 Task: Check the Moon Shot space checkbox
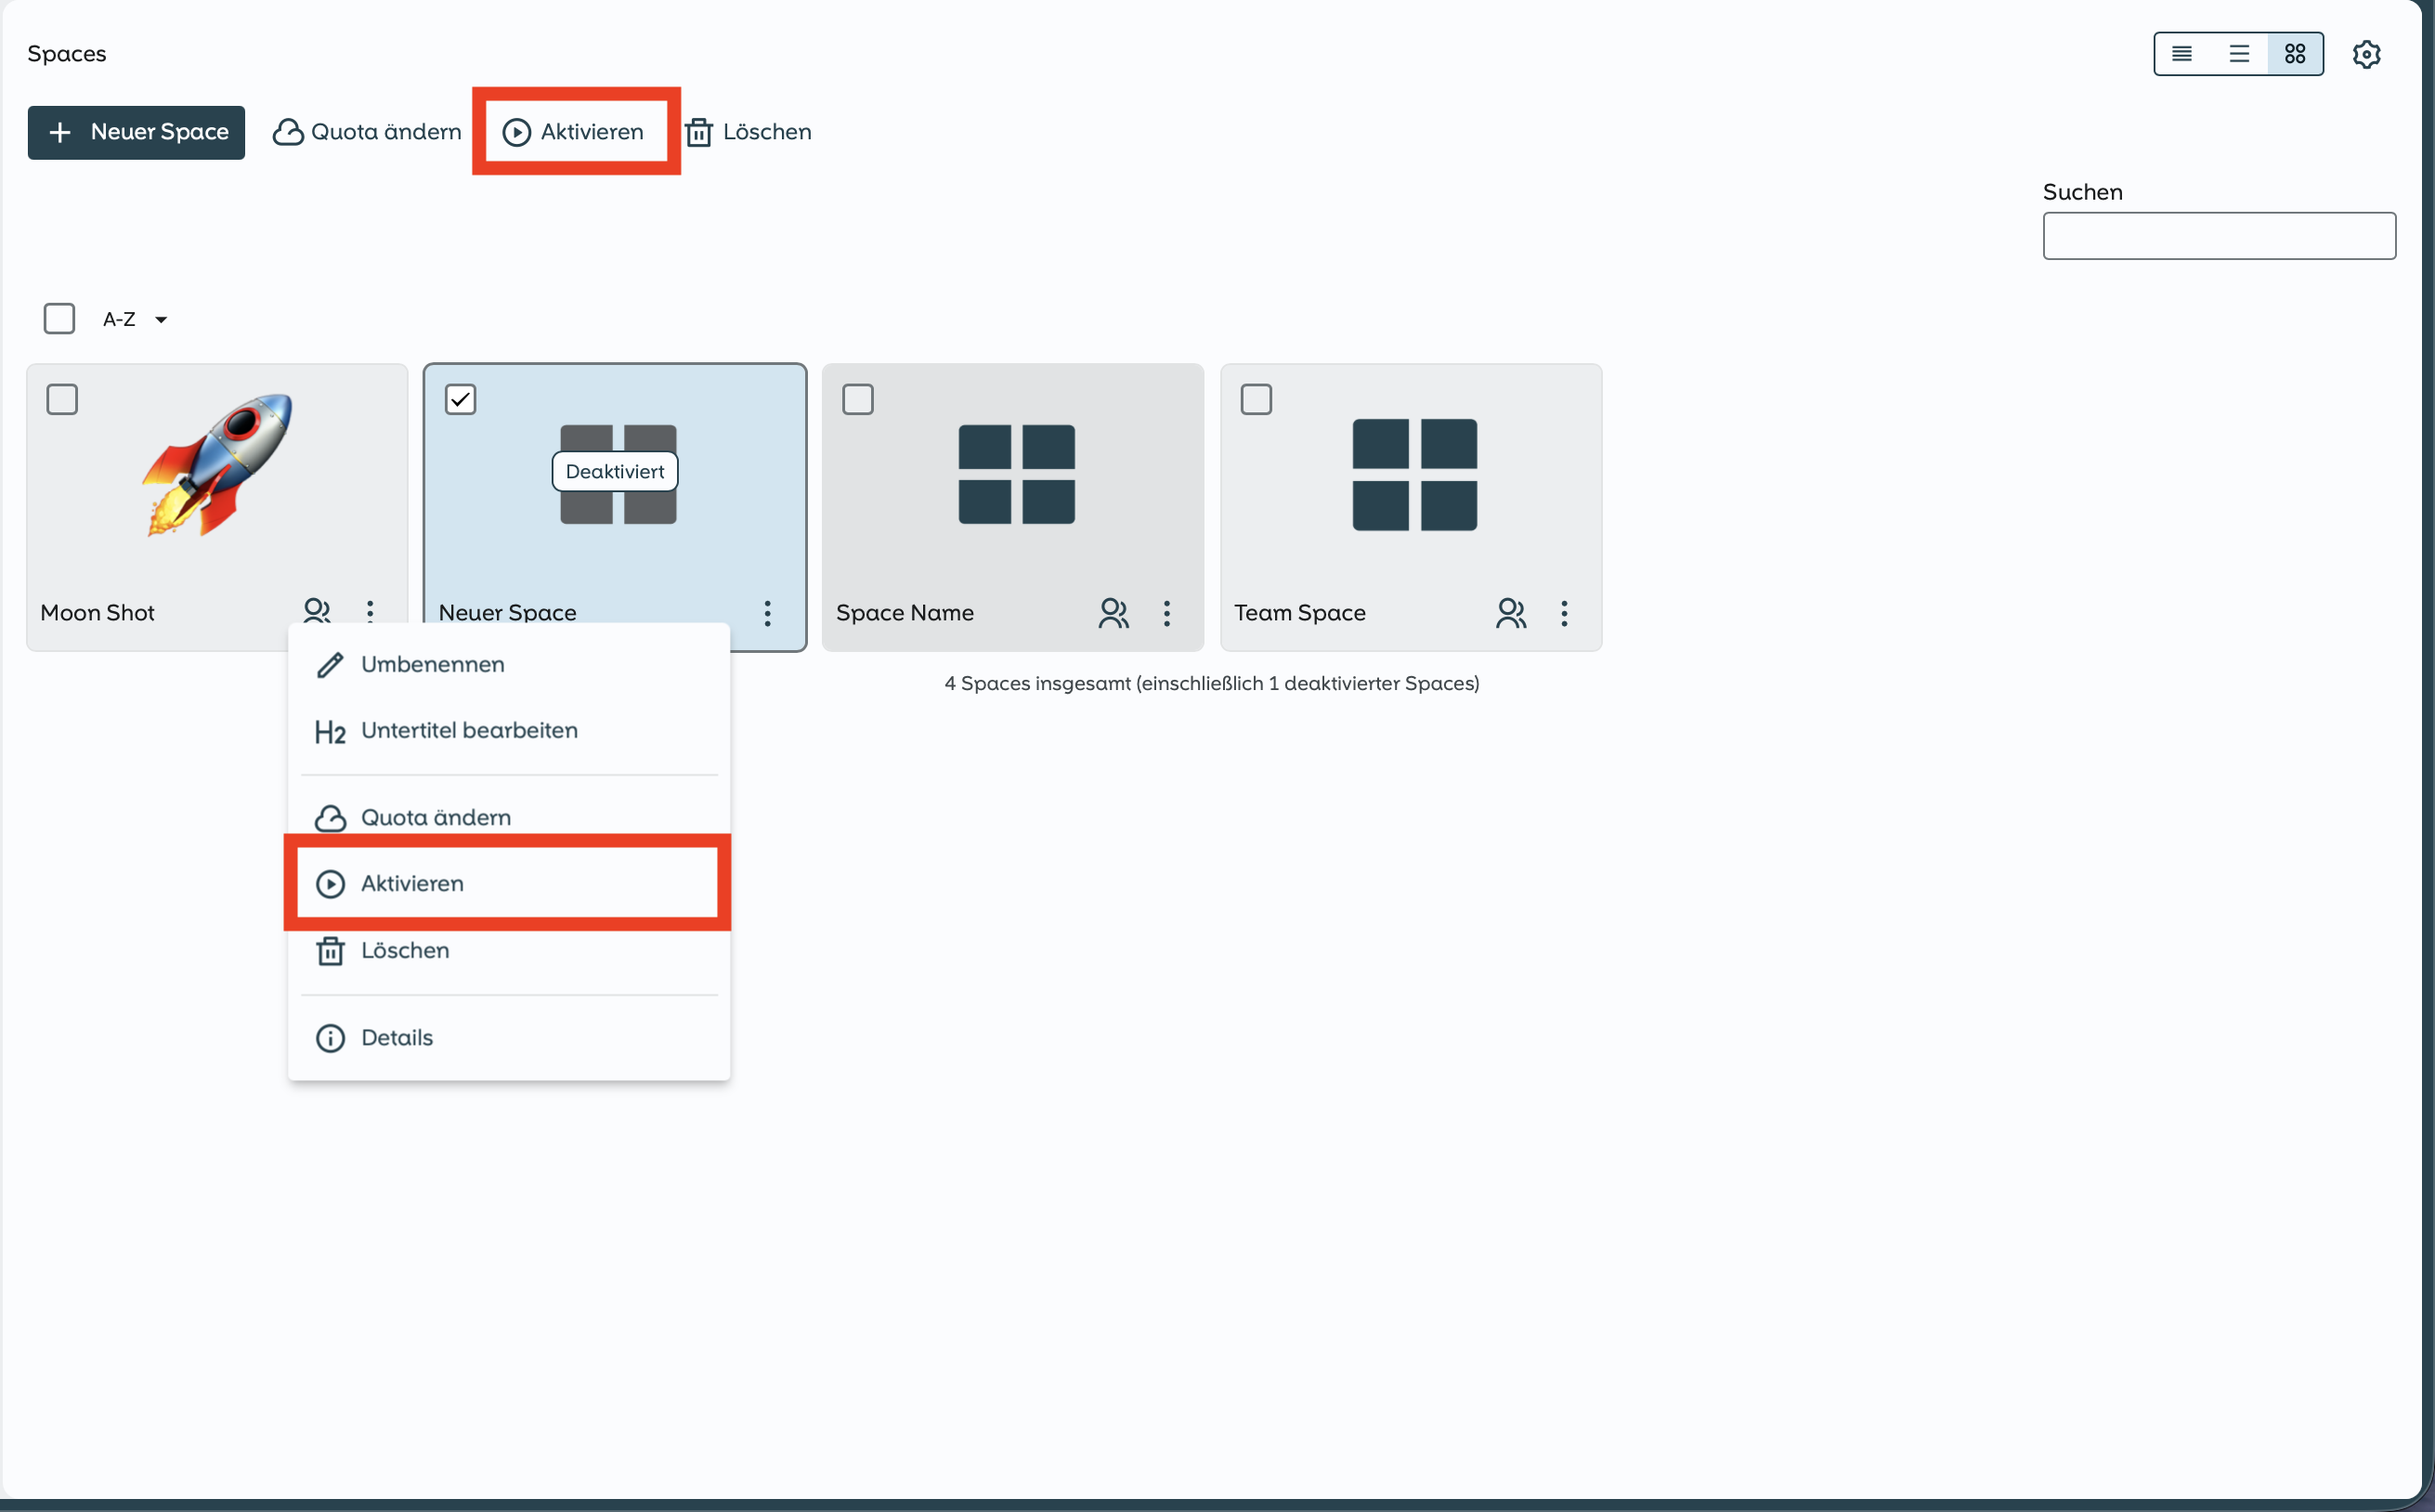click(62, 399)
